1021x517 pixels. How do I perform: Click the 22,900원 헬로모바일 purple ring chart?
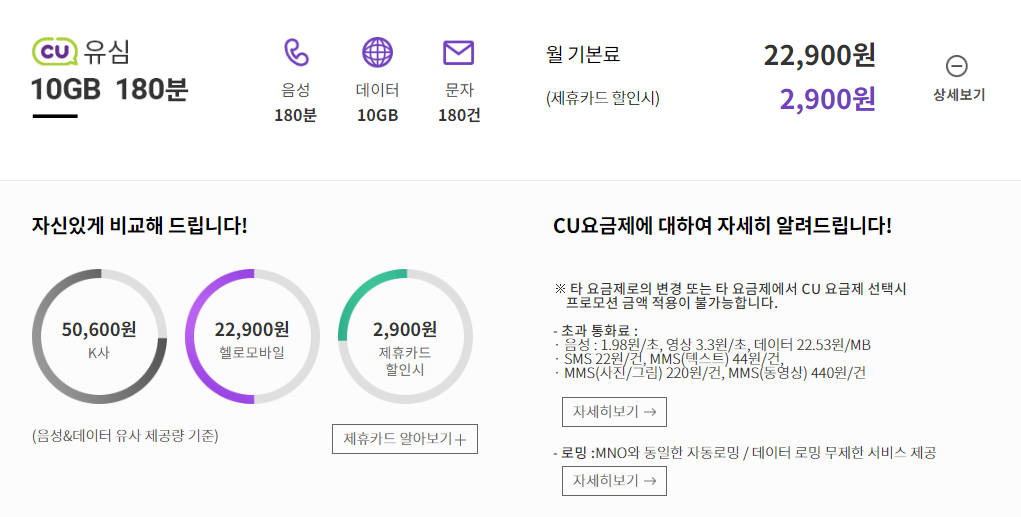click(253, 336)
